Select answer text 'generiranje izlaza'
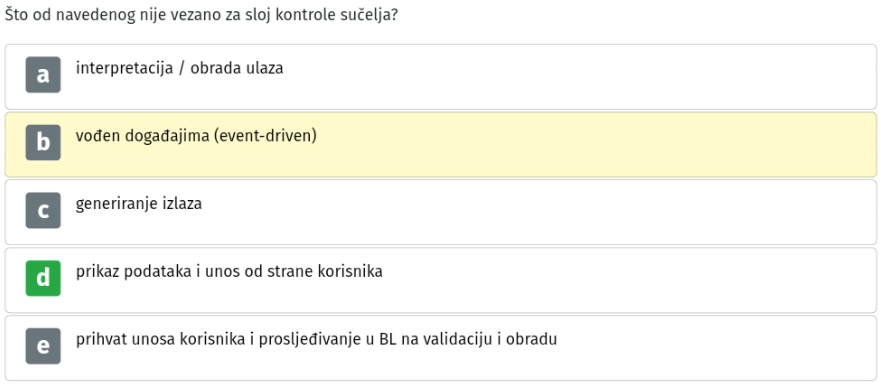This screenshot has height=389, width=881. click(x=139, y=205)
